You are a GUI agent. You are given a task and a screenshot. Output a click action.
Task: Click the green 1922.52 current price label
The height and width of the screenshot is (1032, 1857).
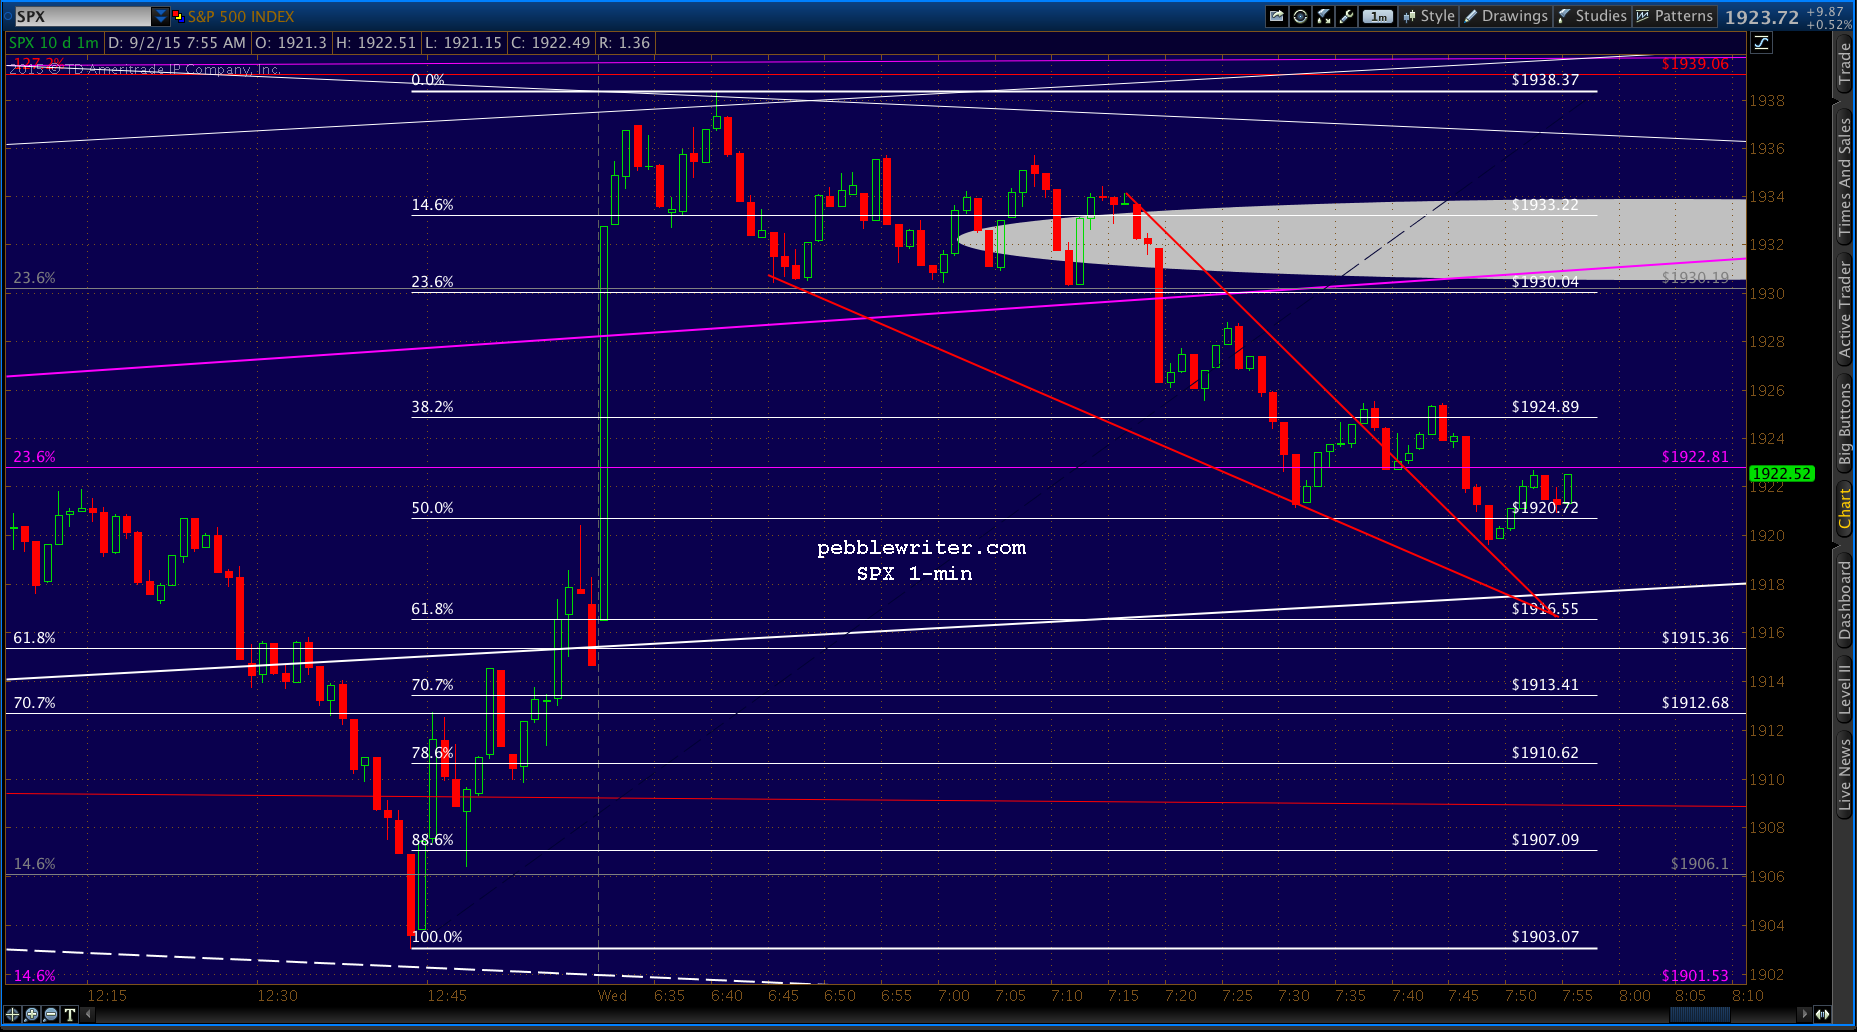point(1782,474)
